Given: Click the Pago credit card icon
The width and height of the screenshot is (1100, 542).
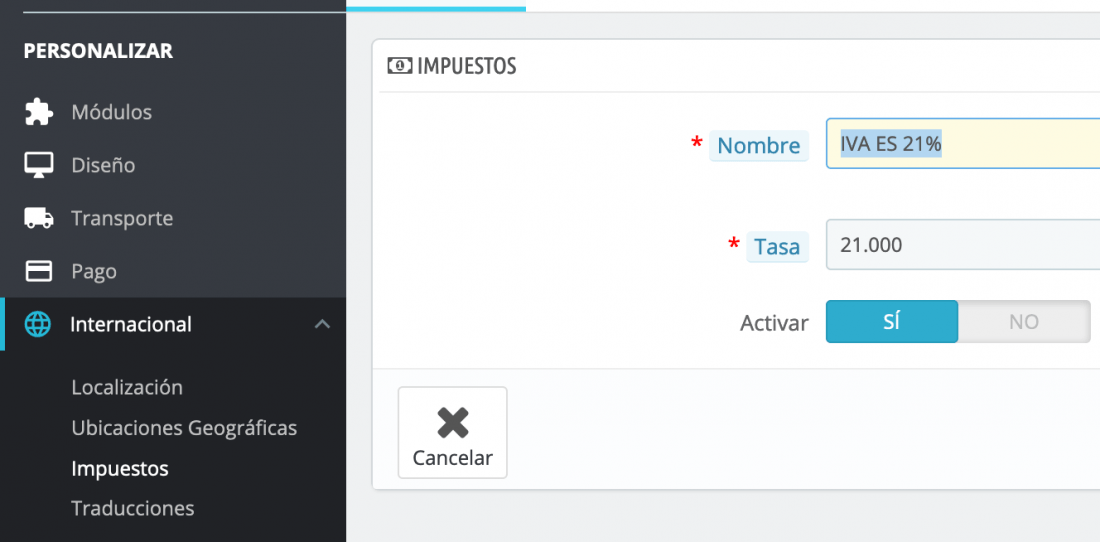Looking at the screenshot, I should 39,271.
